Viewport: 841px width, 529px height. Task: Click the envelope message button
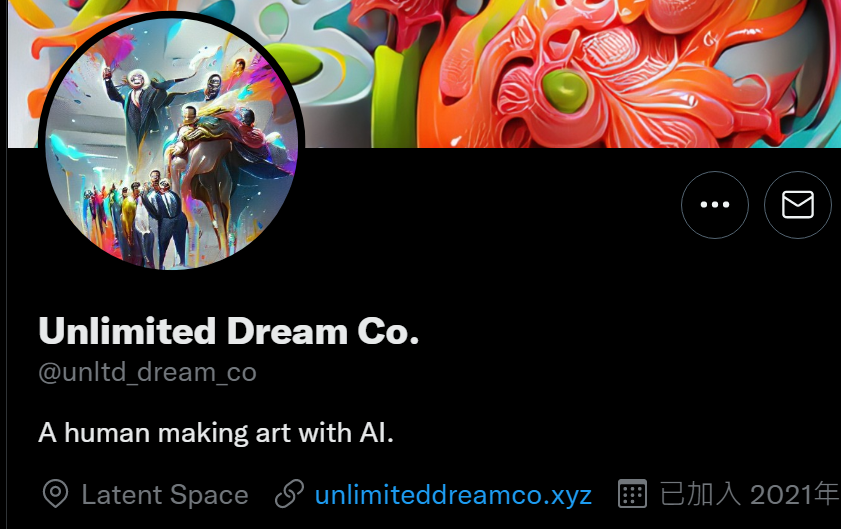(x=798, y=204)
